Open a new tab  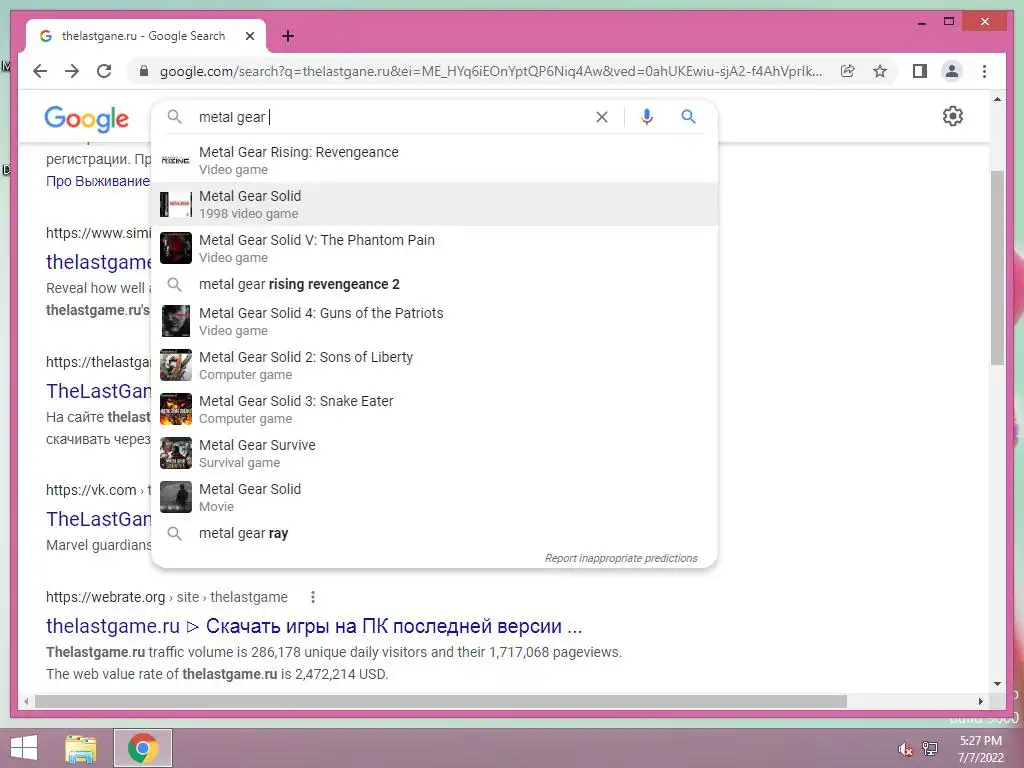288,36
